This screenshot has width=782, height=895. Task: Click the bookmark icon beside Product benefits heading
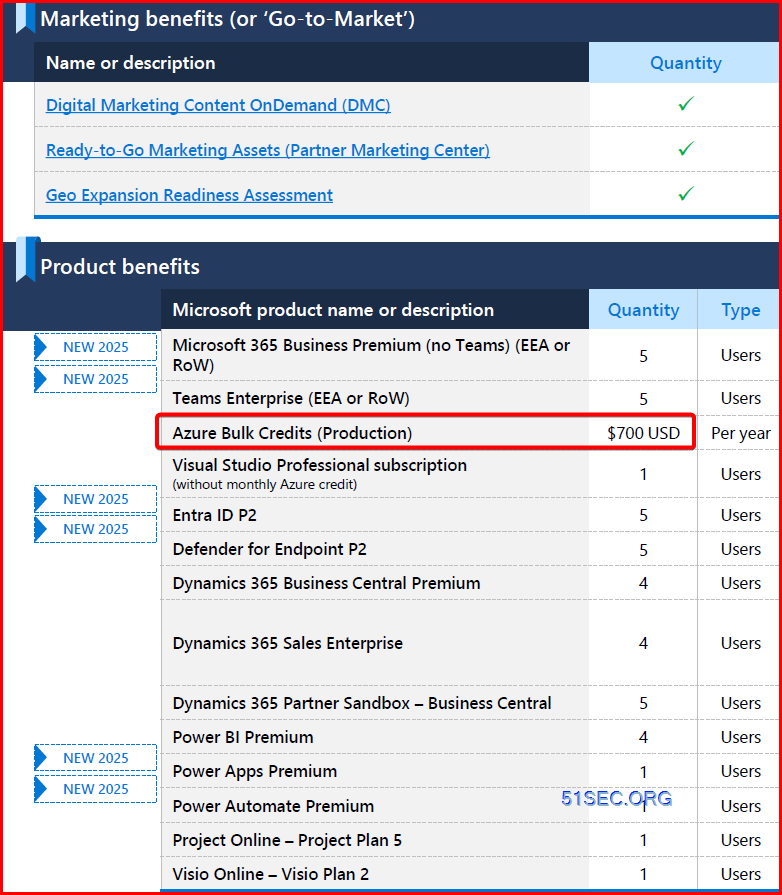click(27, 260)
